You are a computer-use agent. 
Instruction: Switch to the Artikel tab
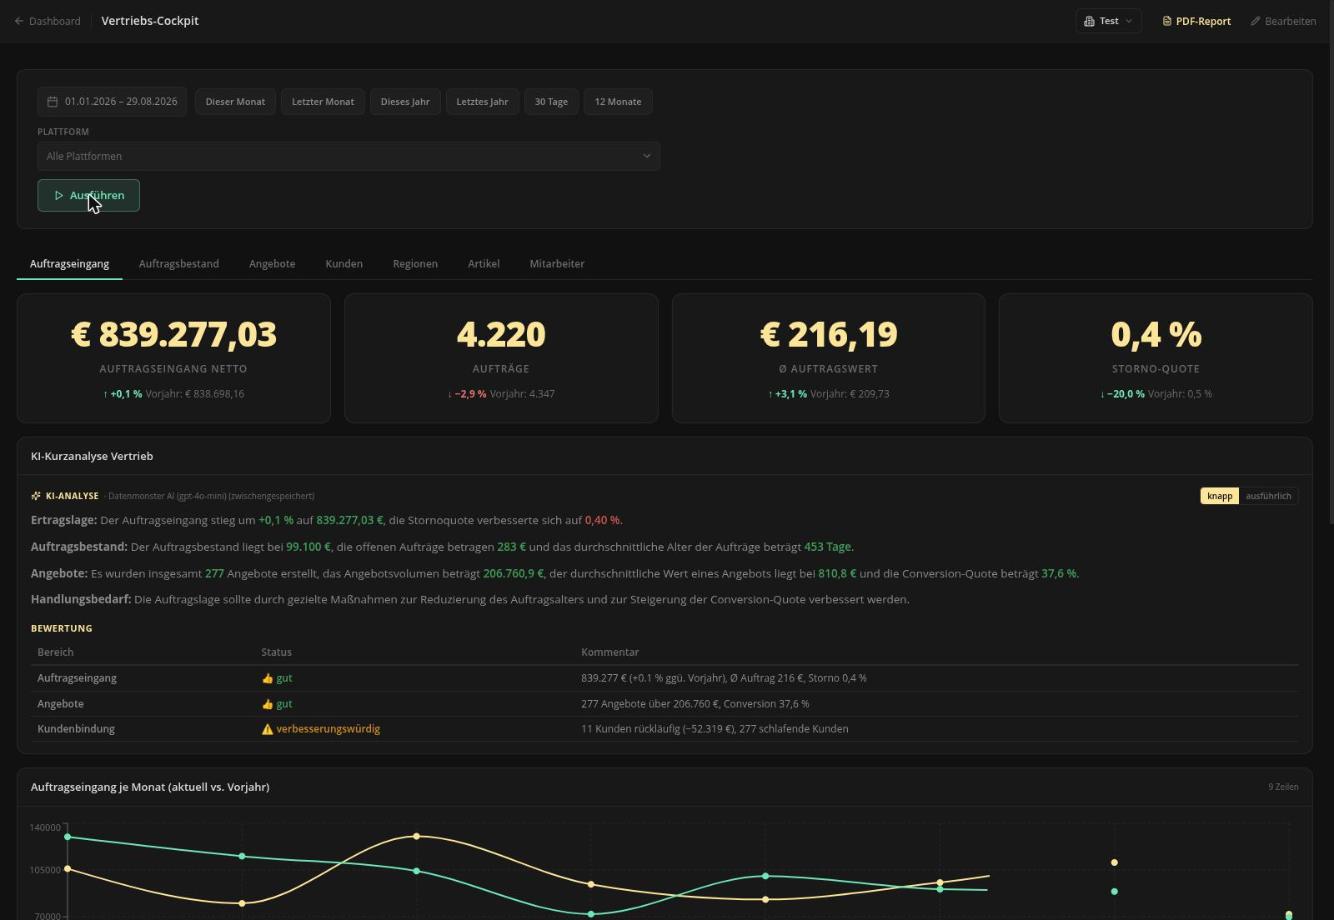pyautogui.click(x=484, y=264)
